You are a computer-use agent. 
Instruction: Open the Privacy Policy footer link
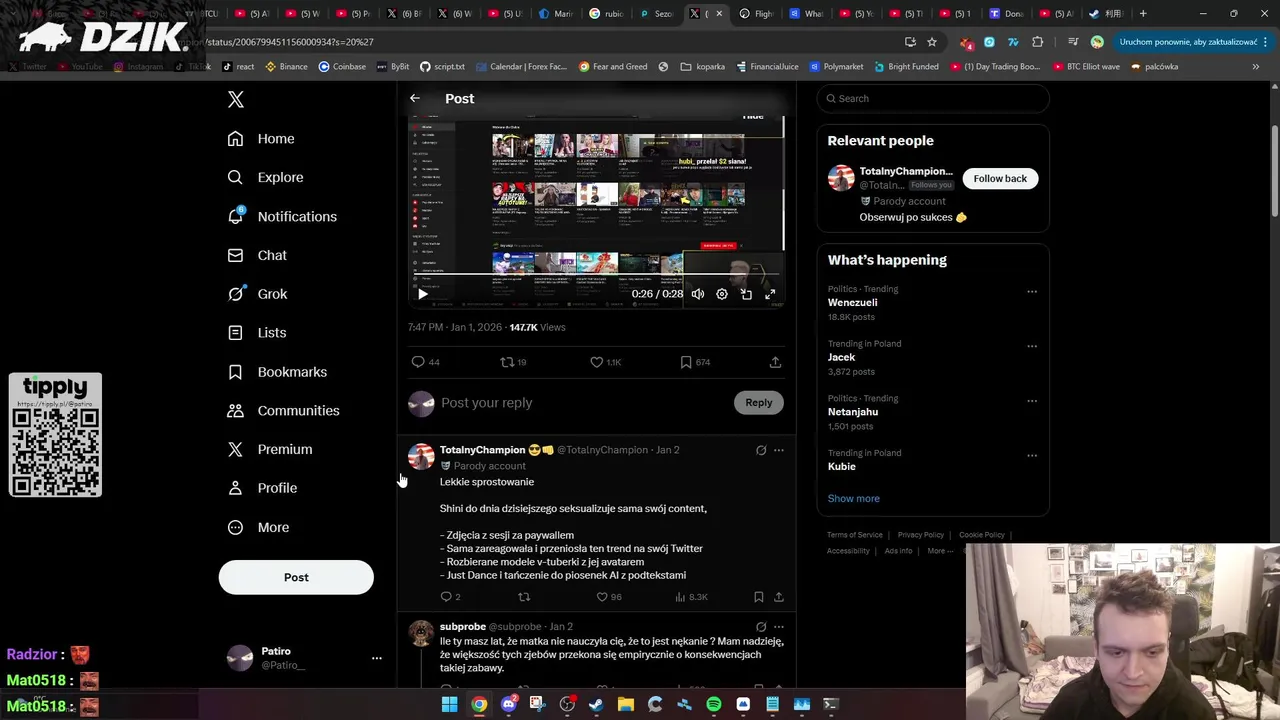pyautogui.click(x=921, y=535)
